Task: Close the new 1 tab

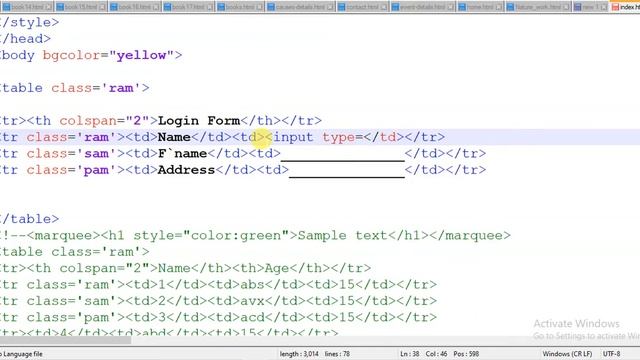Action: pyautogui.click(x=604, y=7)
